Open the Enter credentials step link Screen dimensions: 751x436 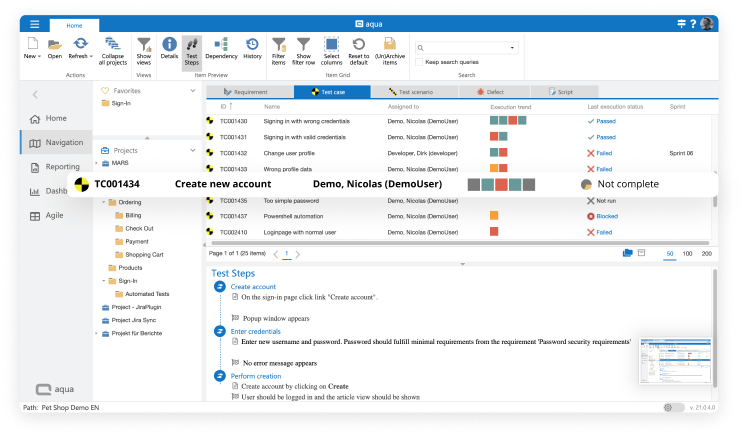point(256,332)
